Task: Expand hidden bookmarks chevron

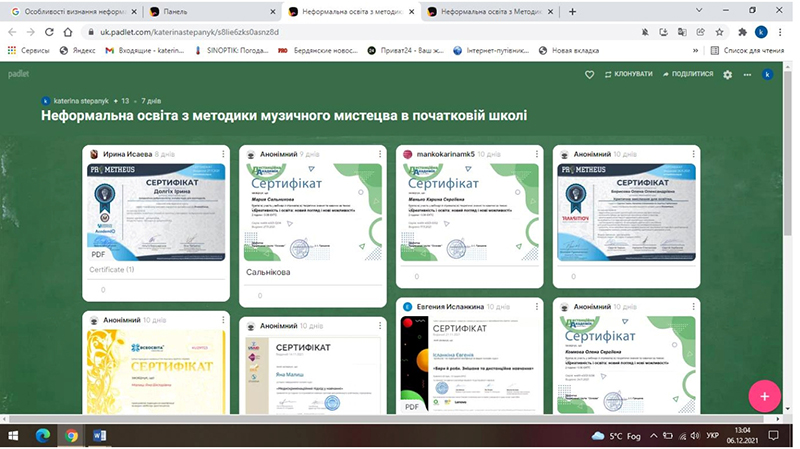Action: pyautogui.click(x=695, y=51)
